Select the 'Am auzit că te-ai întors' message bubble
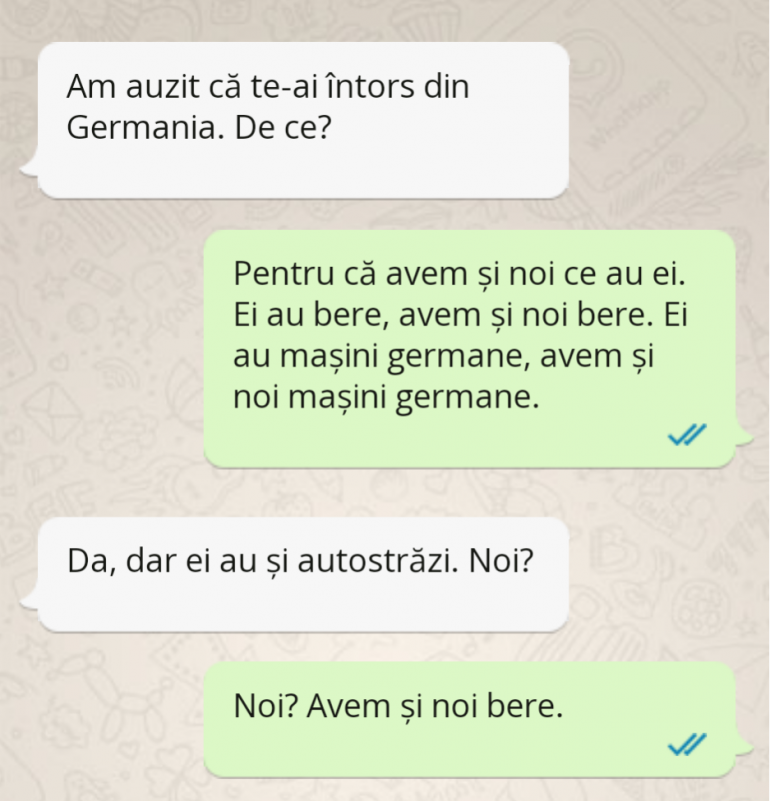770x801 pixels. pyautogui.click(x=303, y=120)
